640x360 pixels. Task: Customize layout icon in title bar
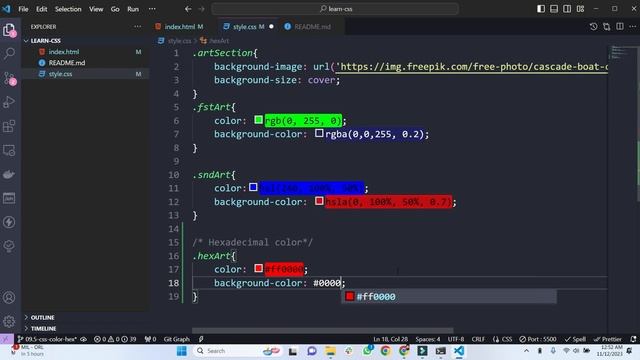pos(580,9)
